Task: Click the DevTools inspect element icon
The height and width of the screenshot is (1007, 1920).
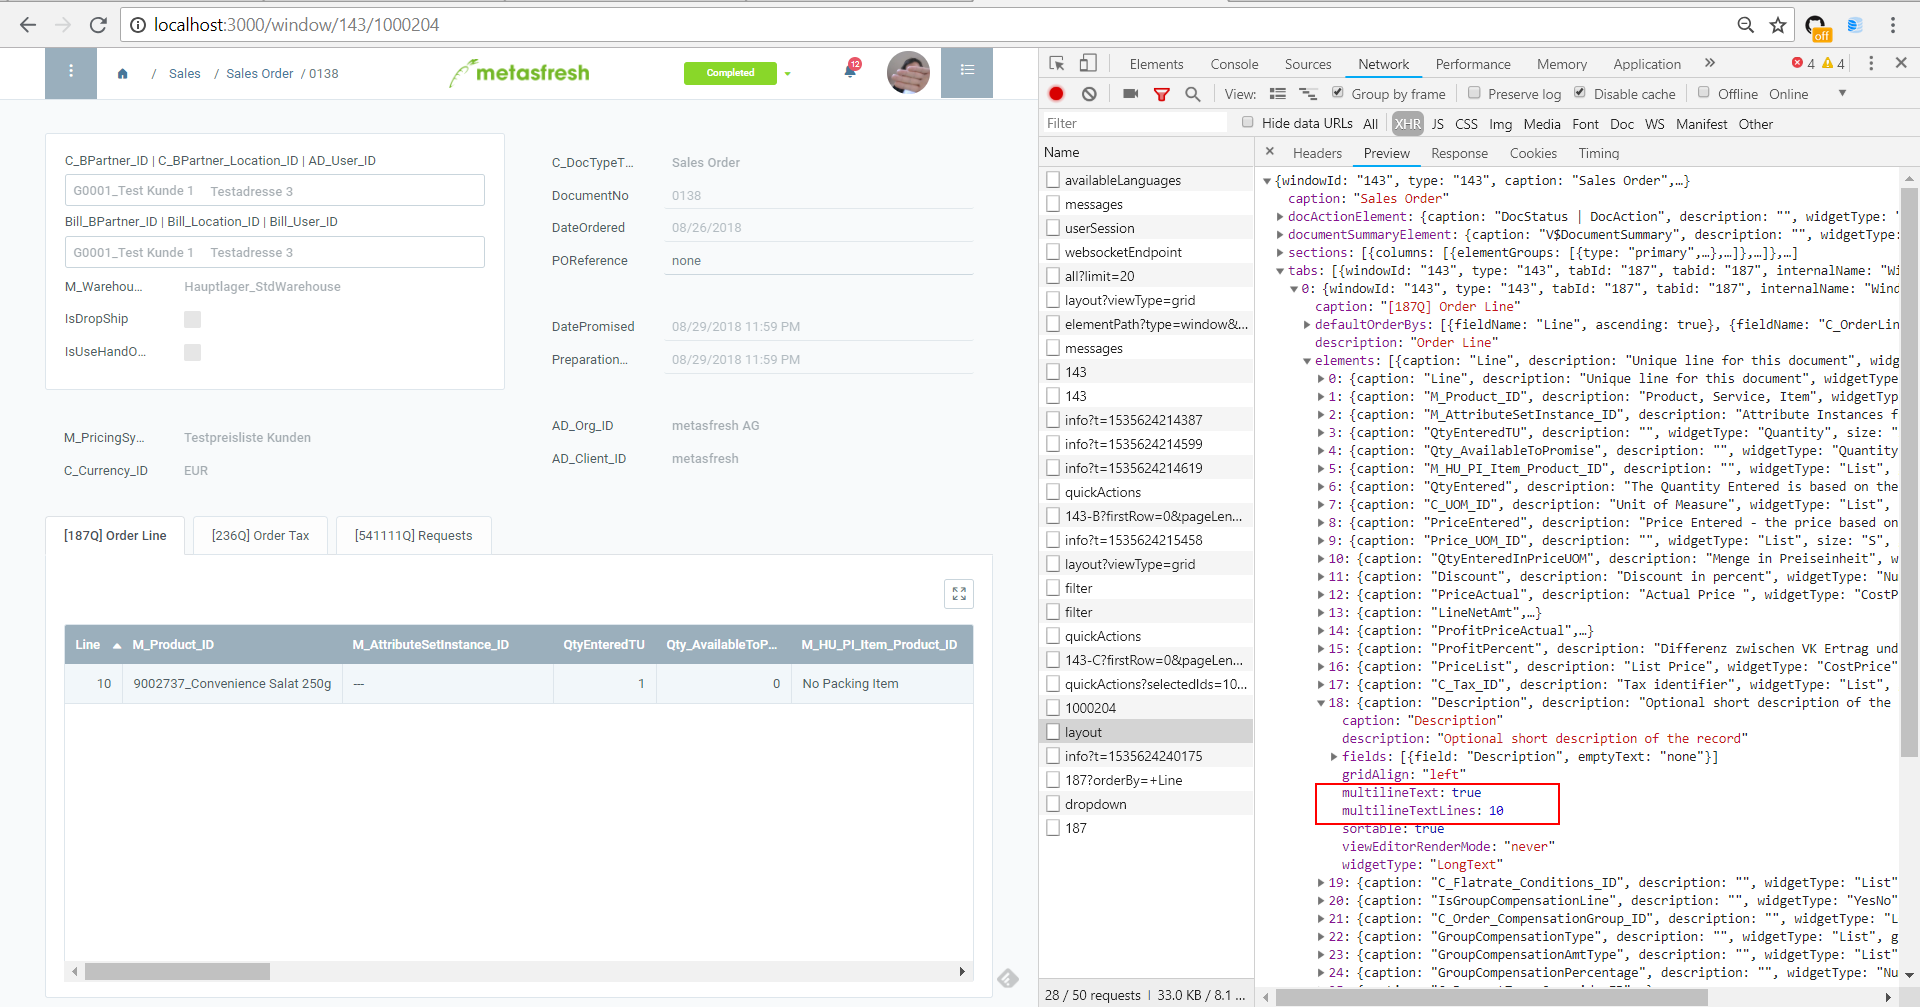Action: pos(1057,63)
